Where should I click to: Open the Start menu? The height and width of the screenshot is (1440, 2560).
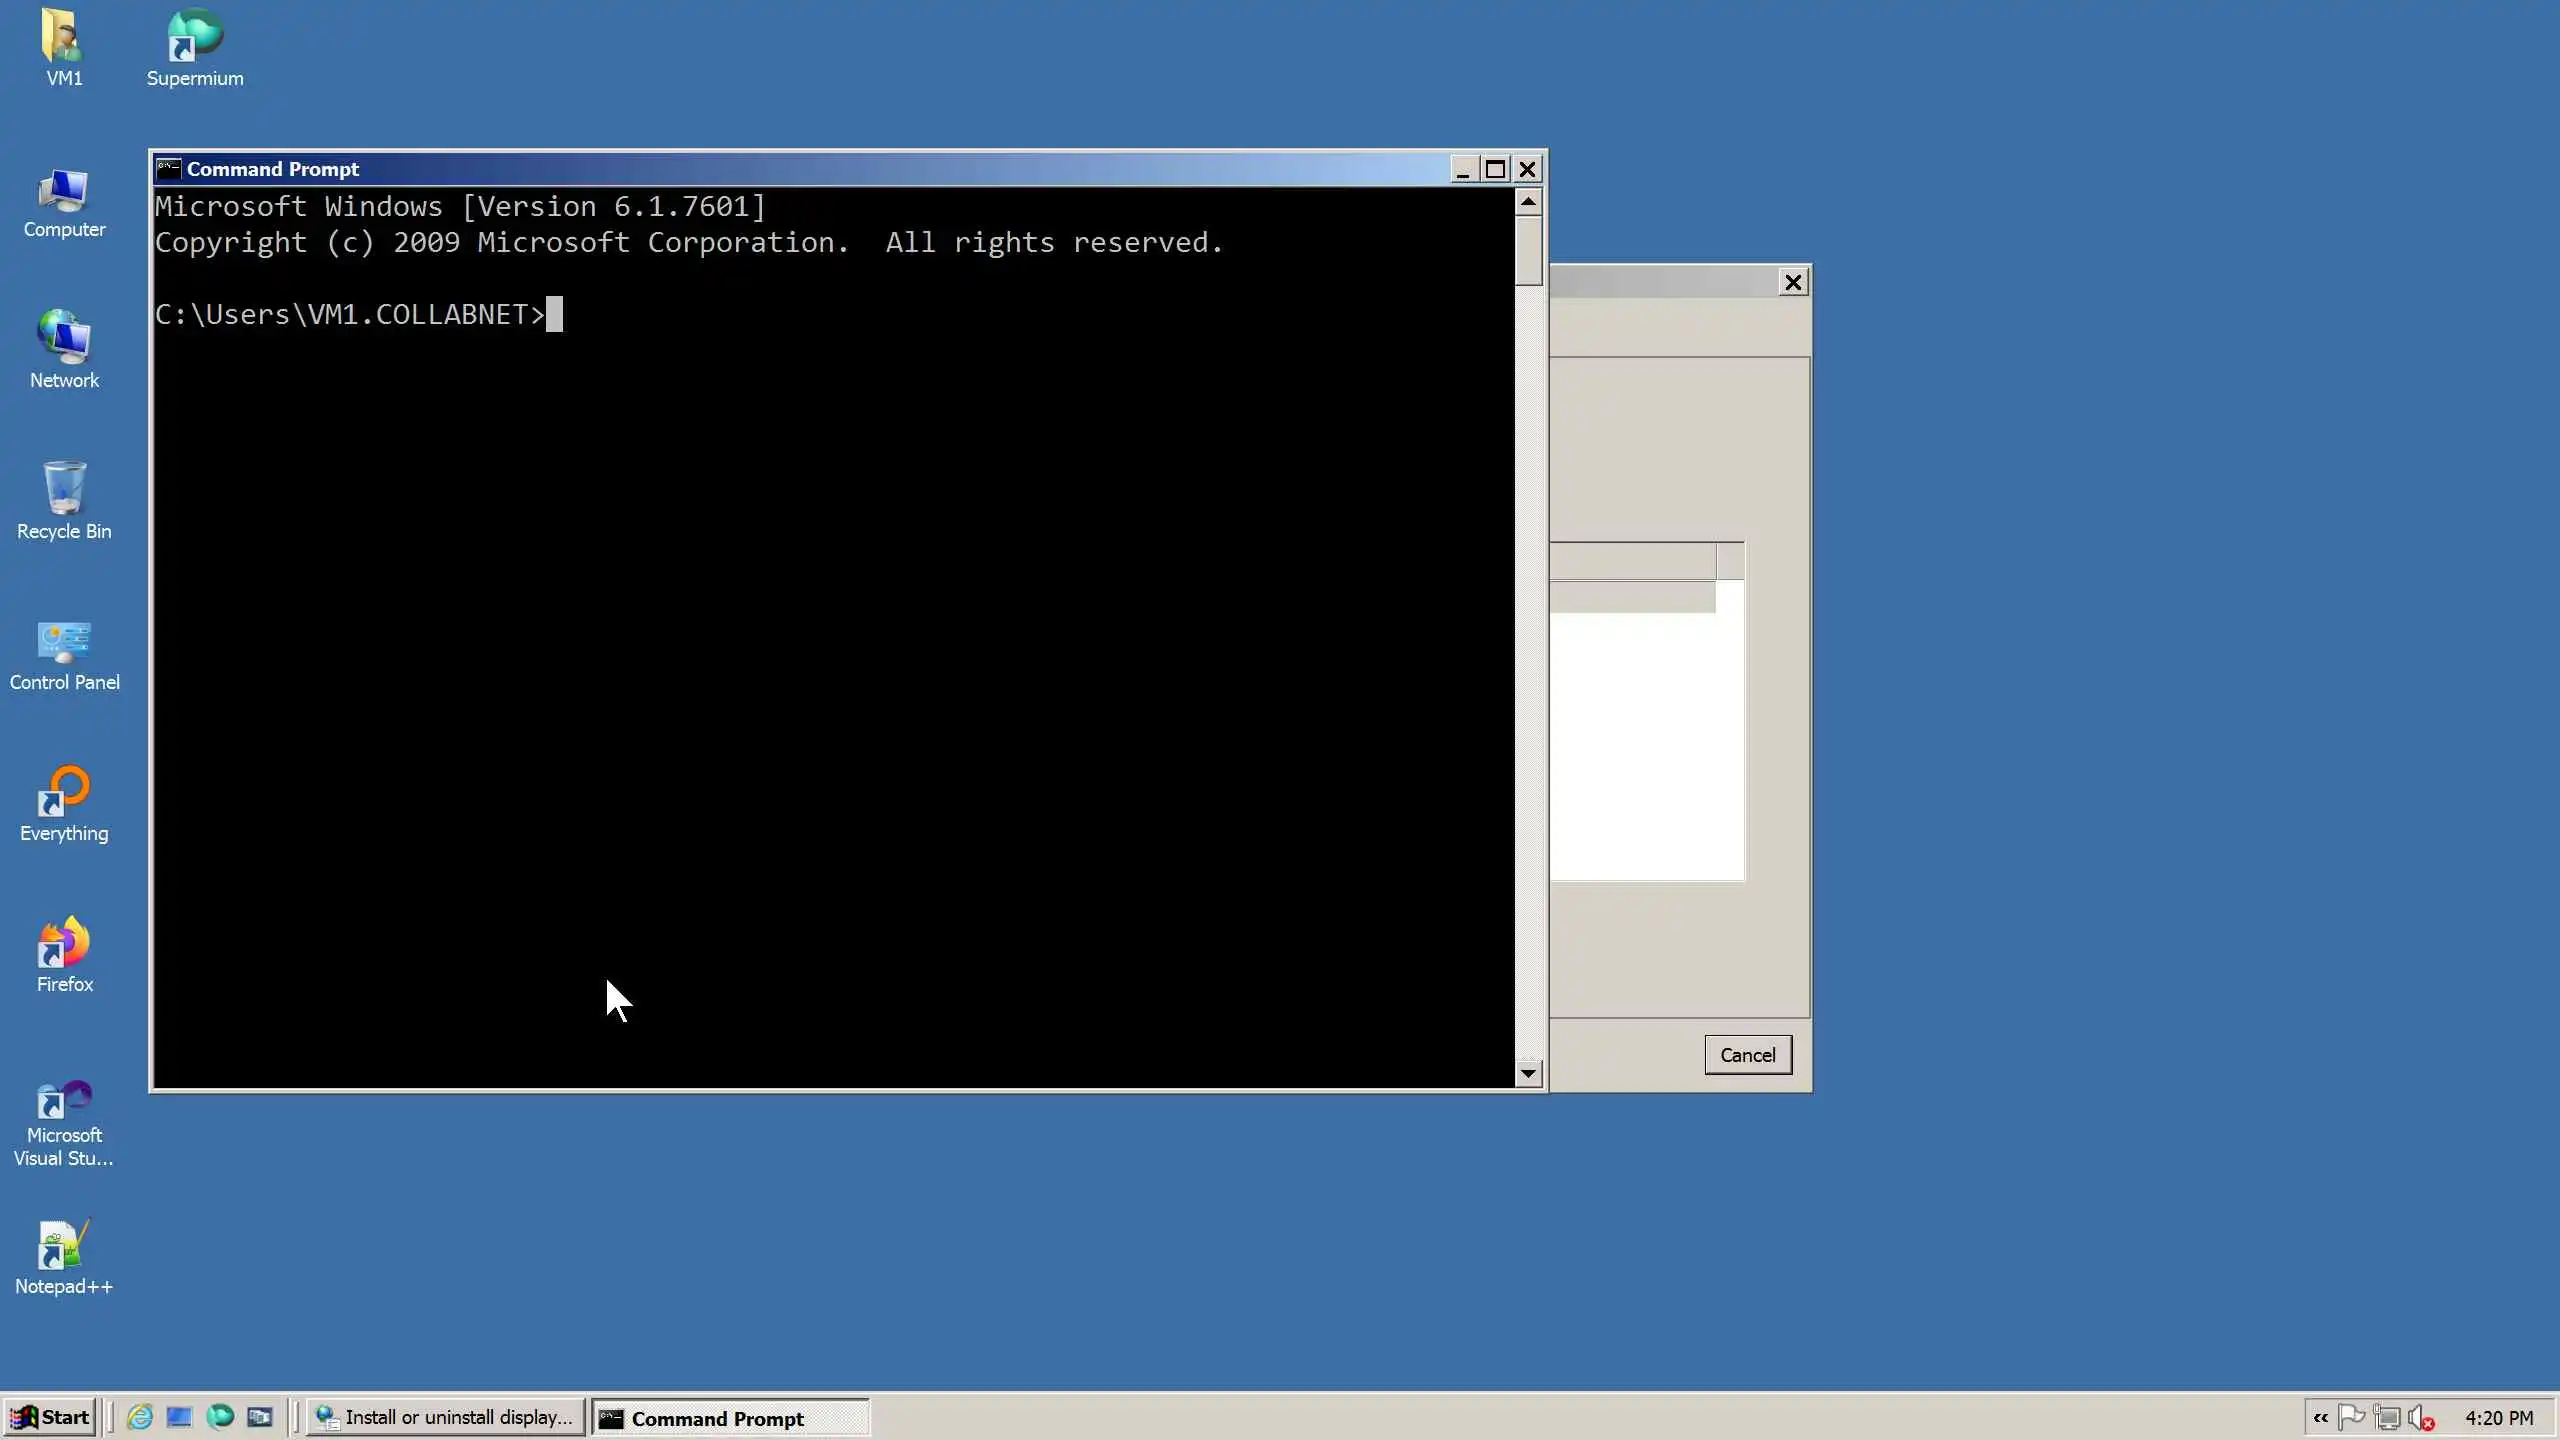[50, 1417]
